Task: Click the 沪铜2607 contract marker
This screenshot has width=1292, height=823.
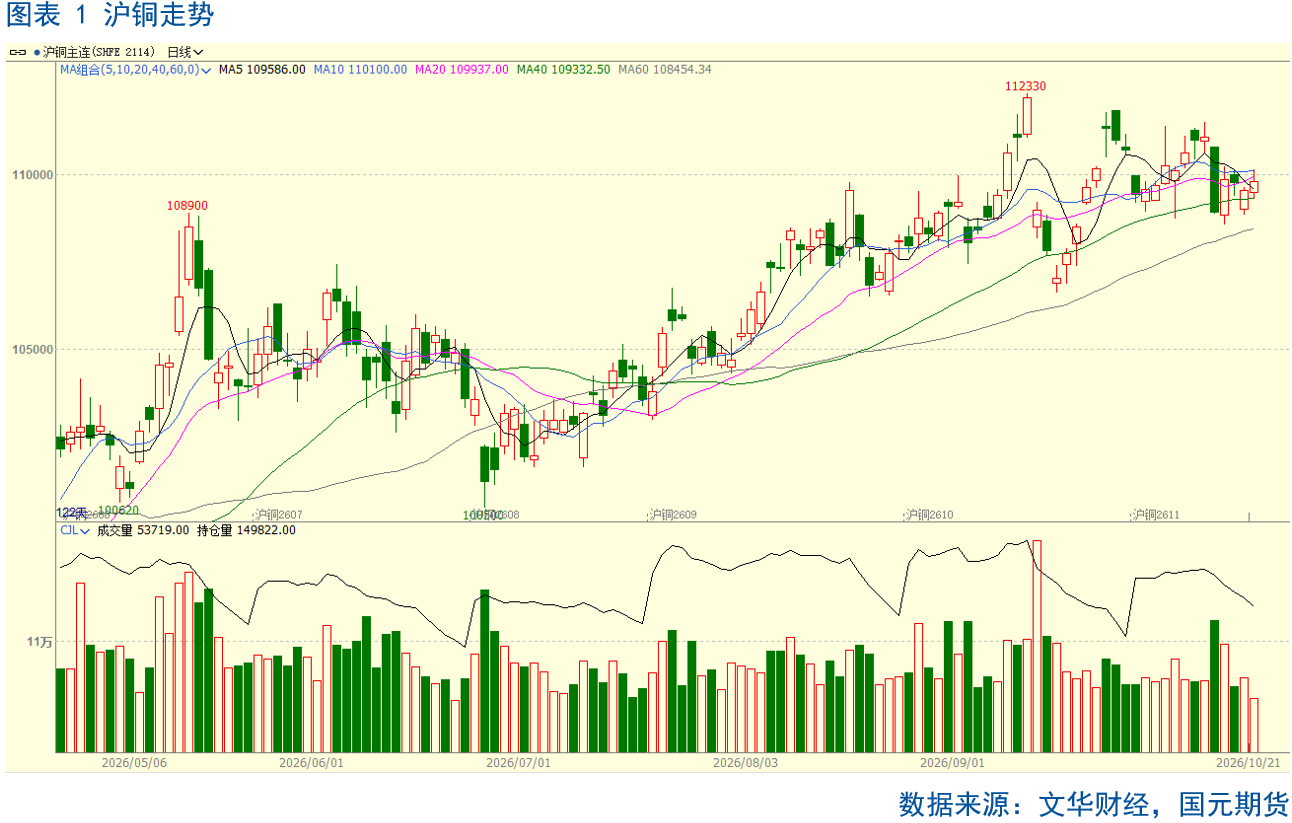Action: tap(277, 514)
